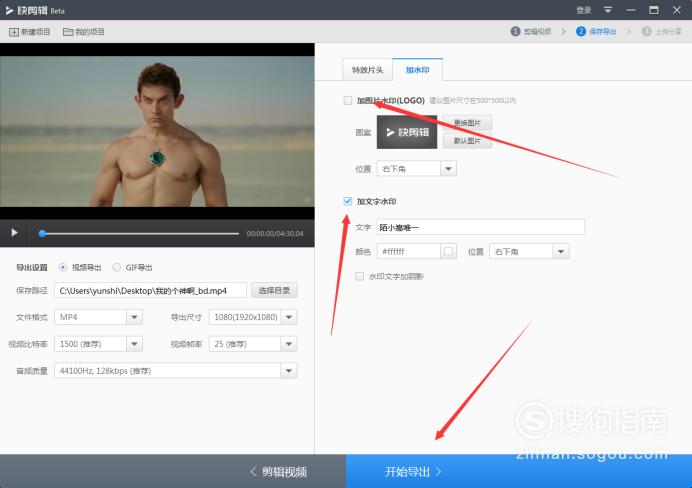The image size is (692, 488).
Task: Select GIF导出 radio button
Action: point(117,267)
